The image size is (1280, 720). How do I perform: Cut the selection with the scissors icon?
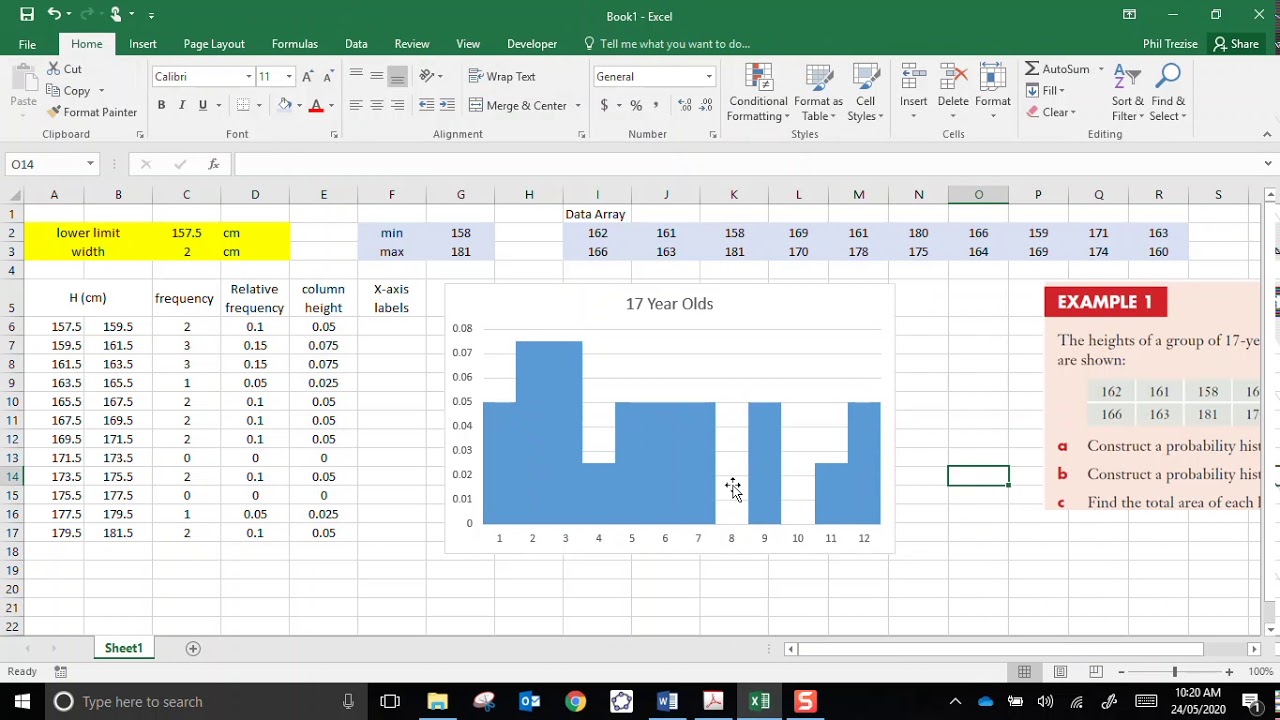coord(65,69)
